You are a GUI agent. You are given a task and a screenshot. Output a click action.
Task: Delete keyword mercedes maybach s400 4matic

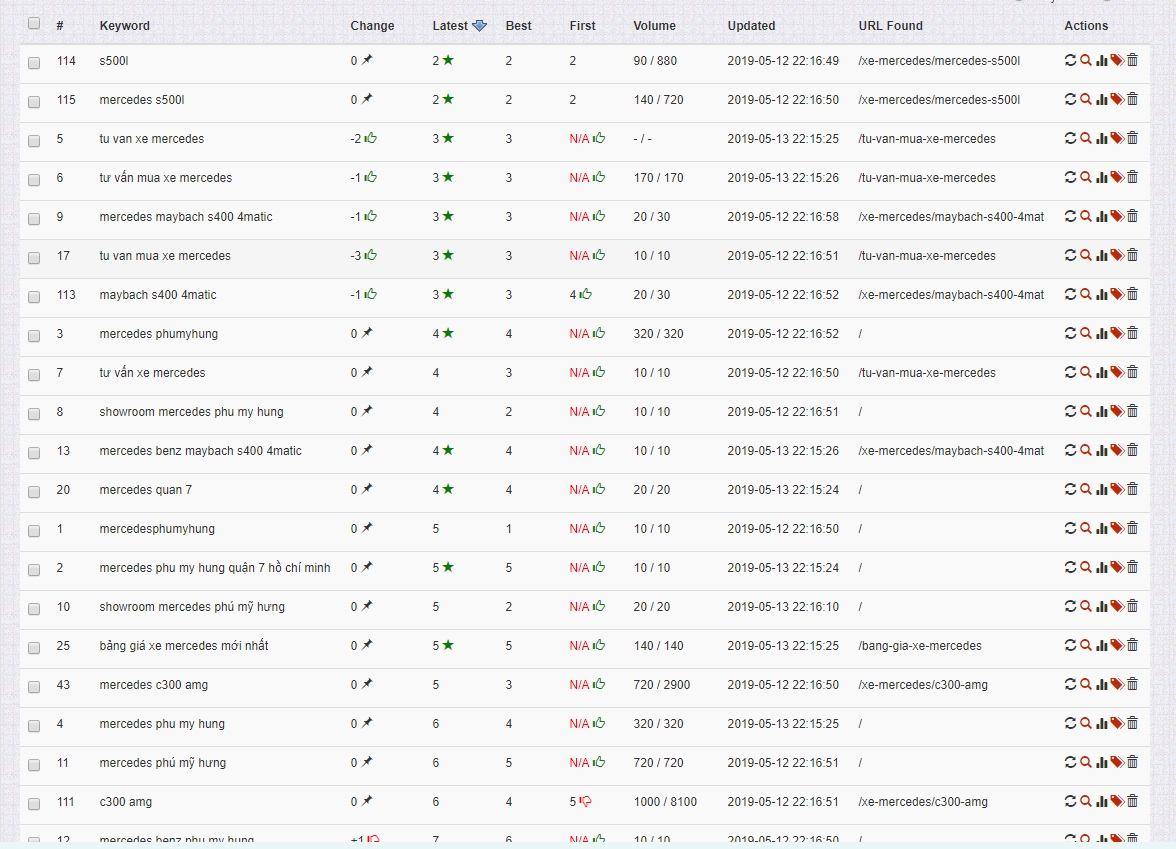tap(1132, 217)
